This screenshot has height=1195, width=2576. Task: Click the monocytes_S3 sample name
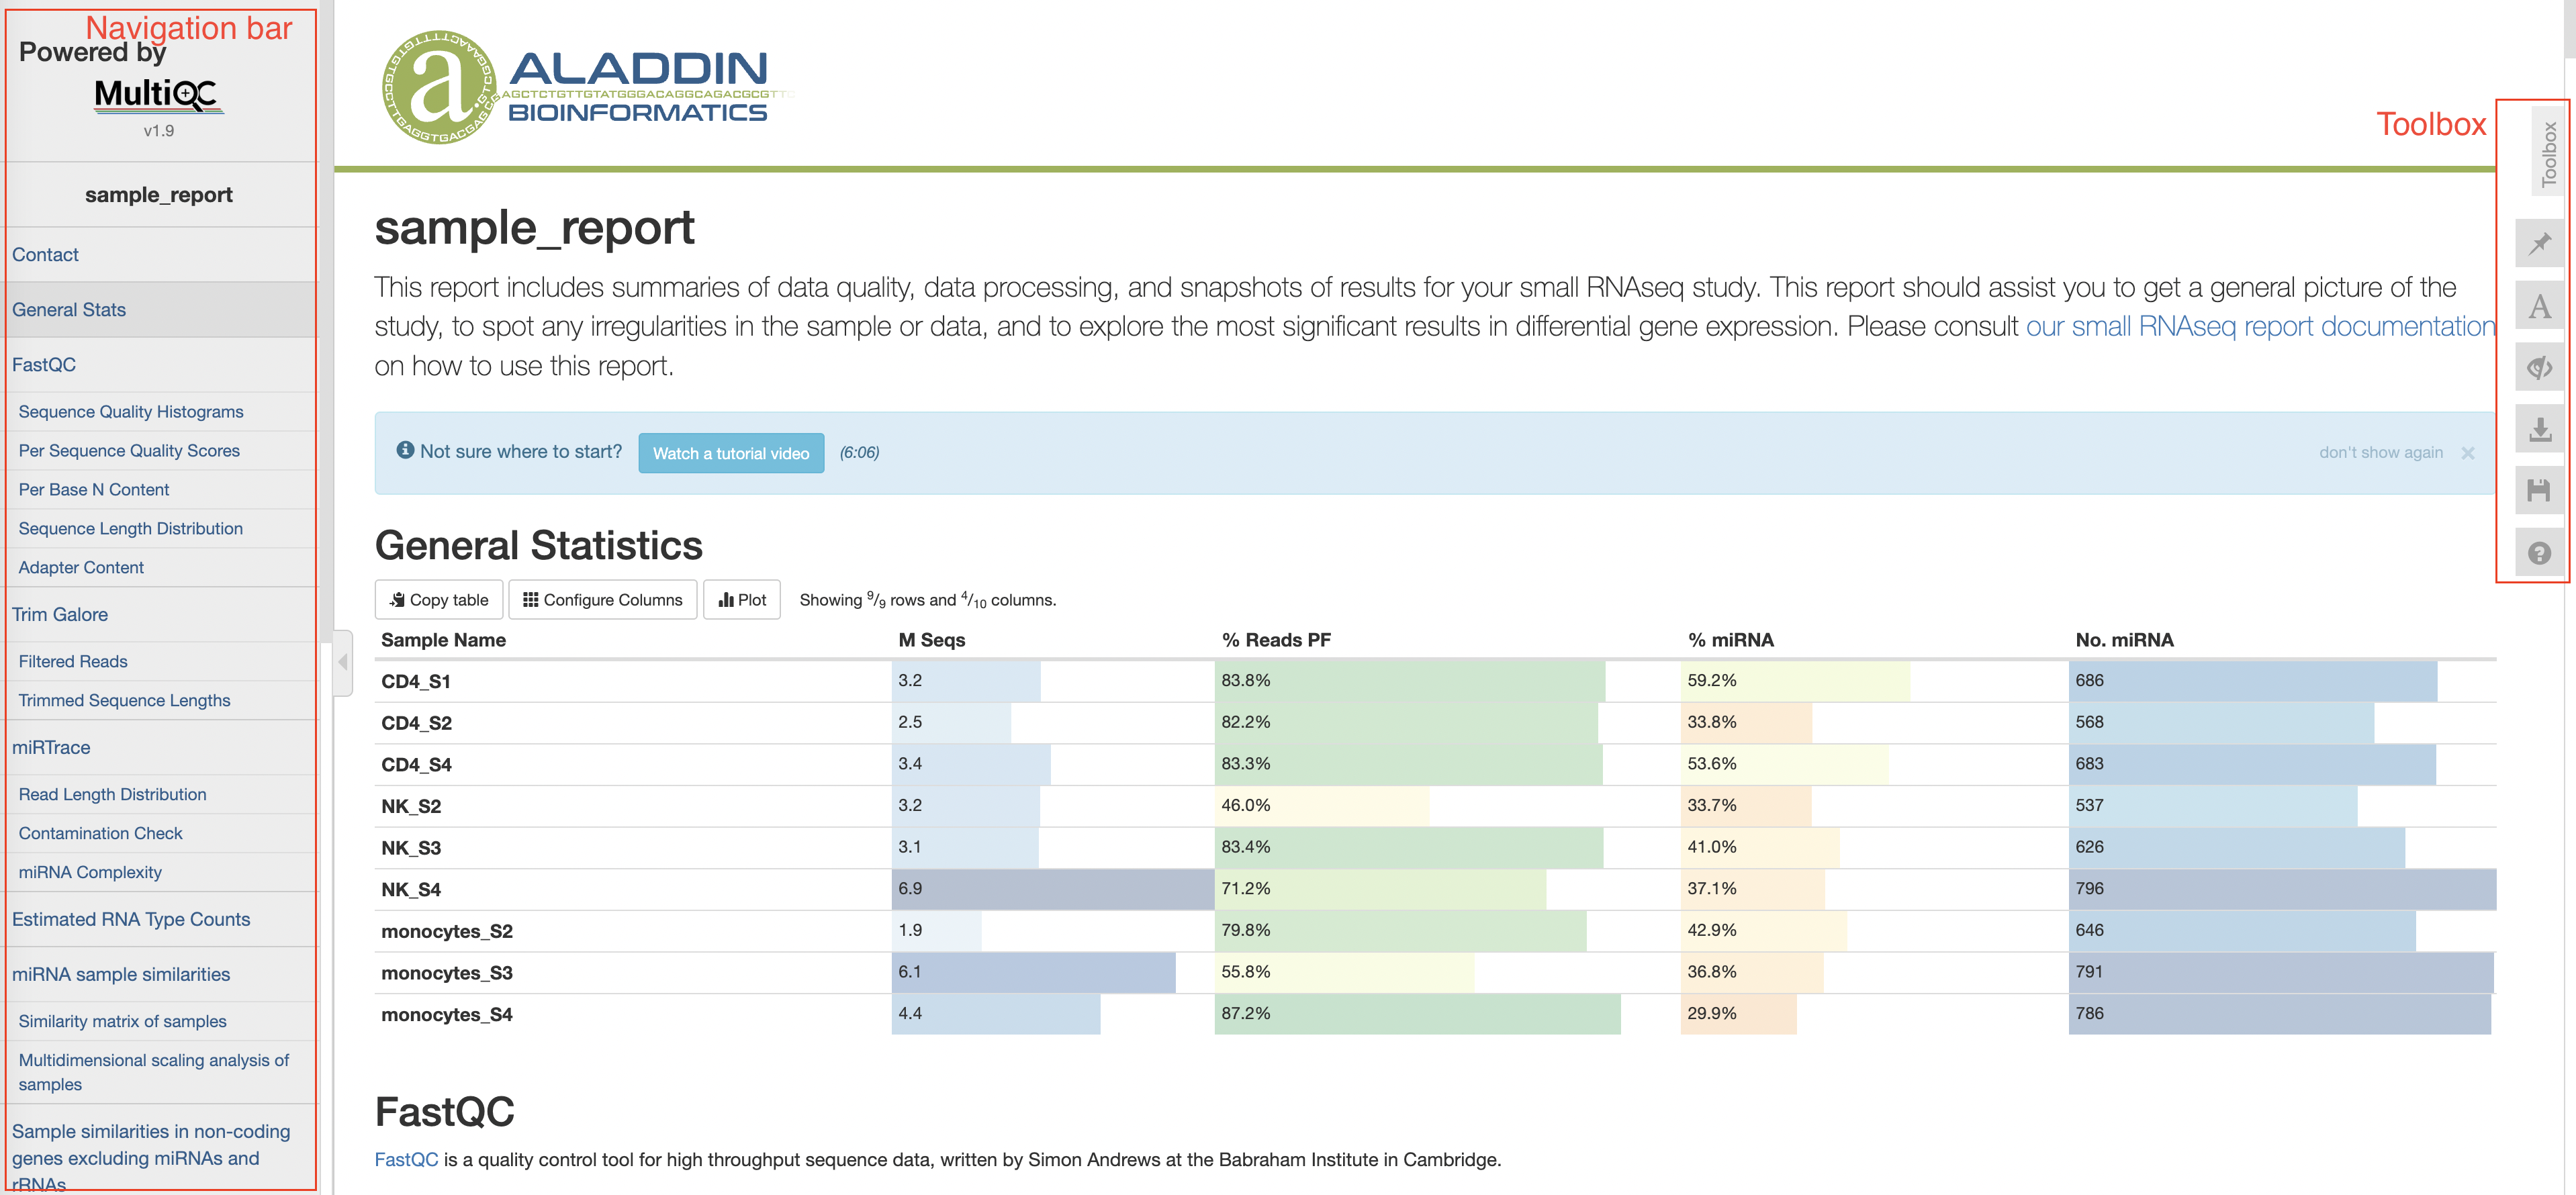coord(447,973)
